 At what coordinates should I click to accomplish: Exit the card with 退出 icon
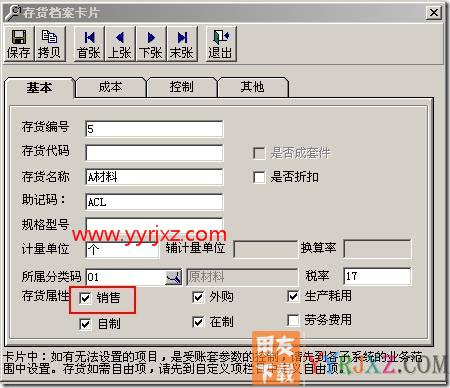click(x=221, y=44)
